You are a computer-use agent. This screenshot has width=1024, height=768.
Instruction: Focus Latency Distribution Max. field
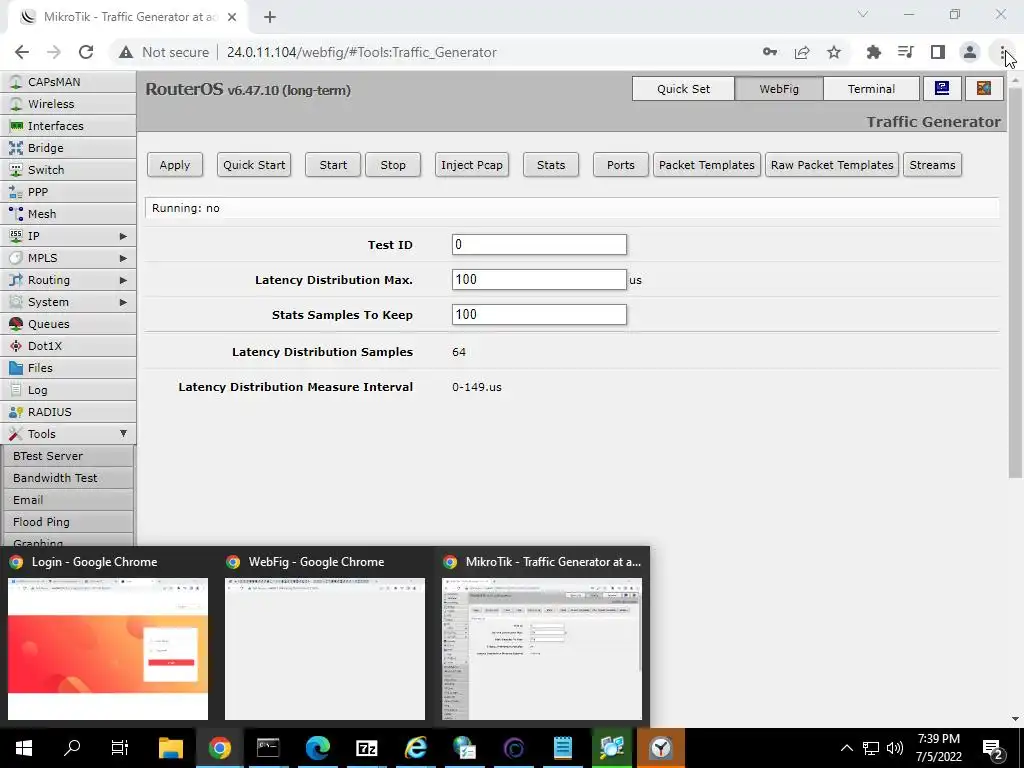pyautogui.click(x=539, y=280)
